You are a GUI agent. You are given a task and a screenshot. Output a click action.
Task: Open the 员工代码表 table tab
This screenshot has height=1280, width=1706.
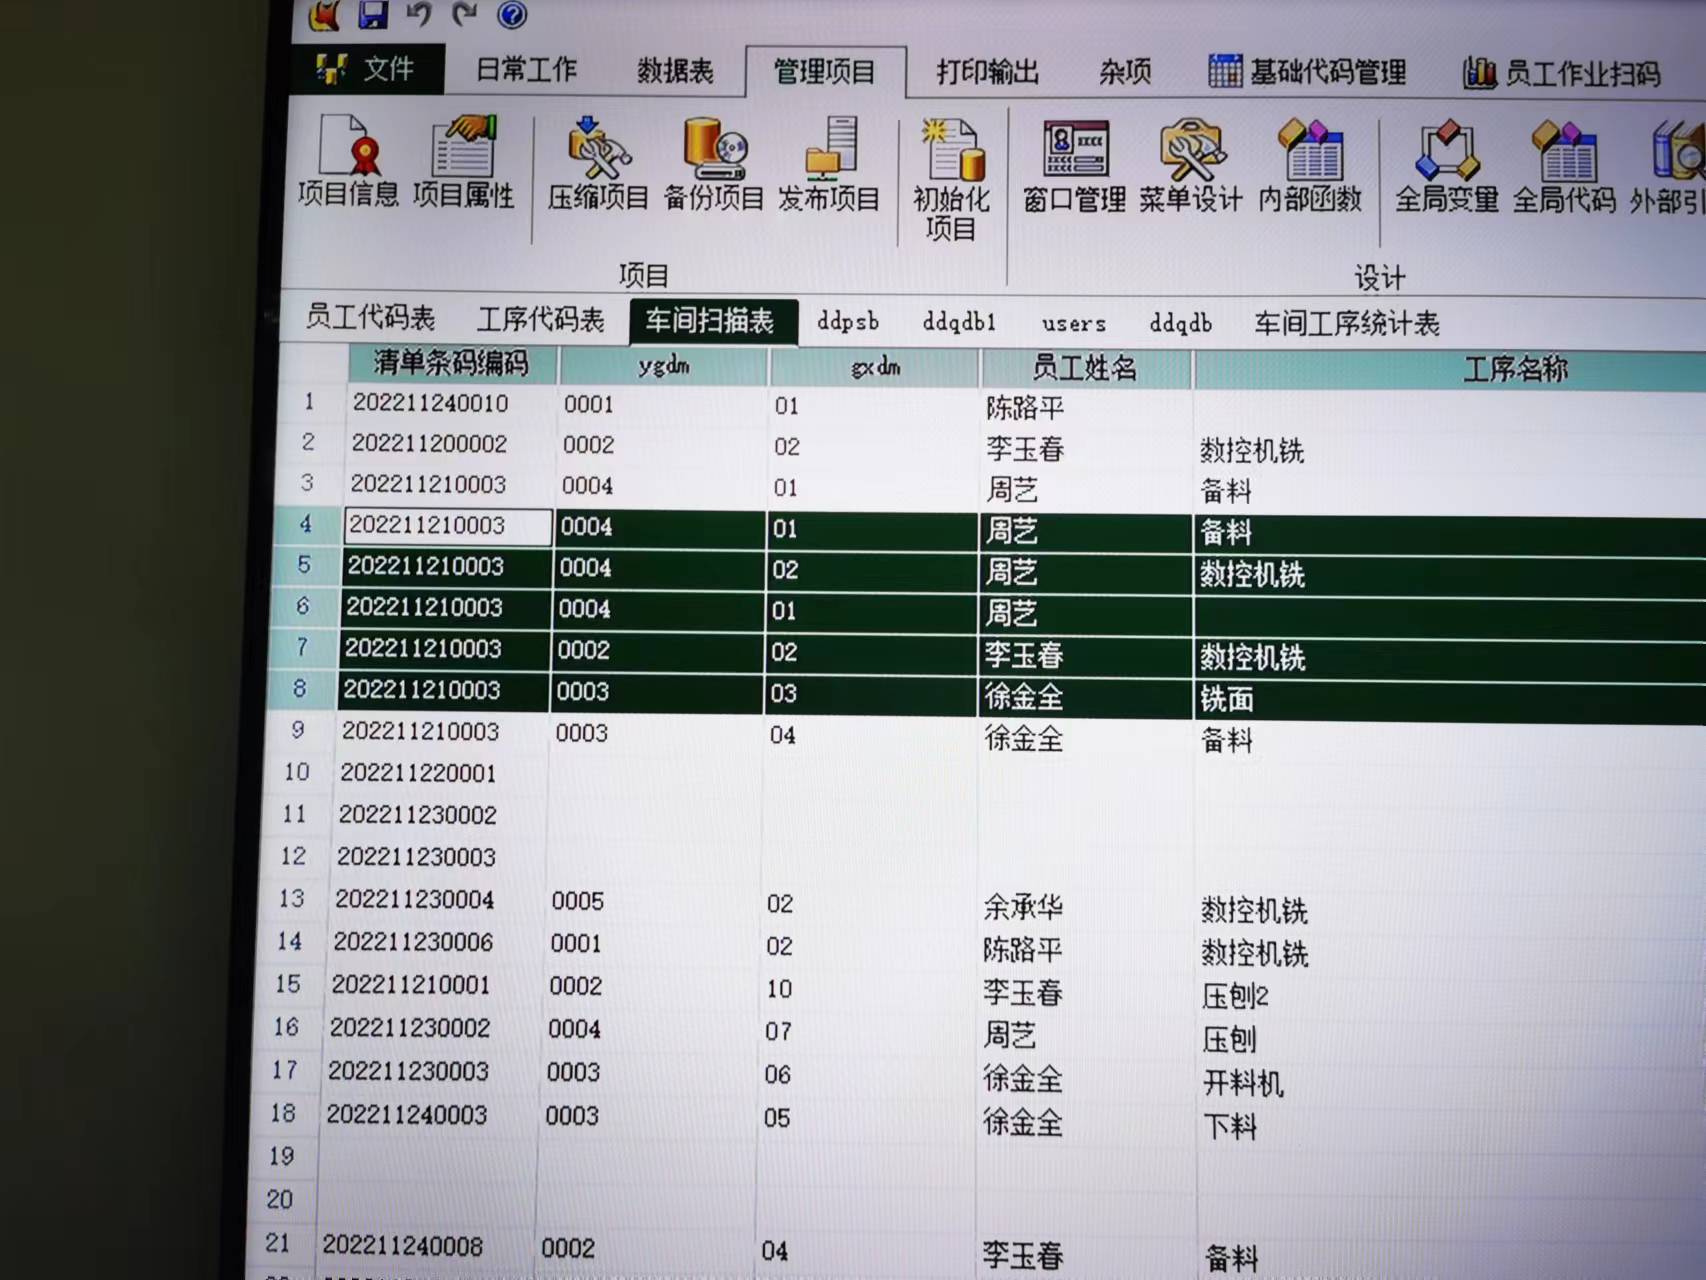[x=371, y=318]
